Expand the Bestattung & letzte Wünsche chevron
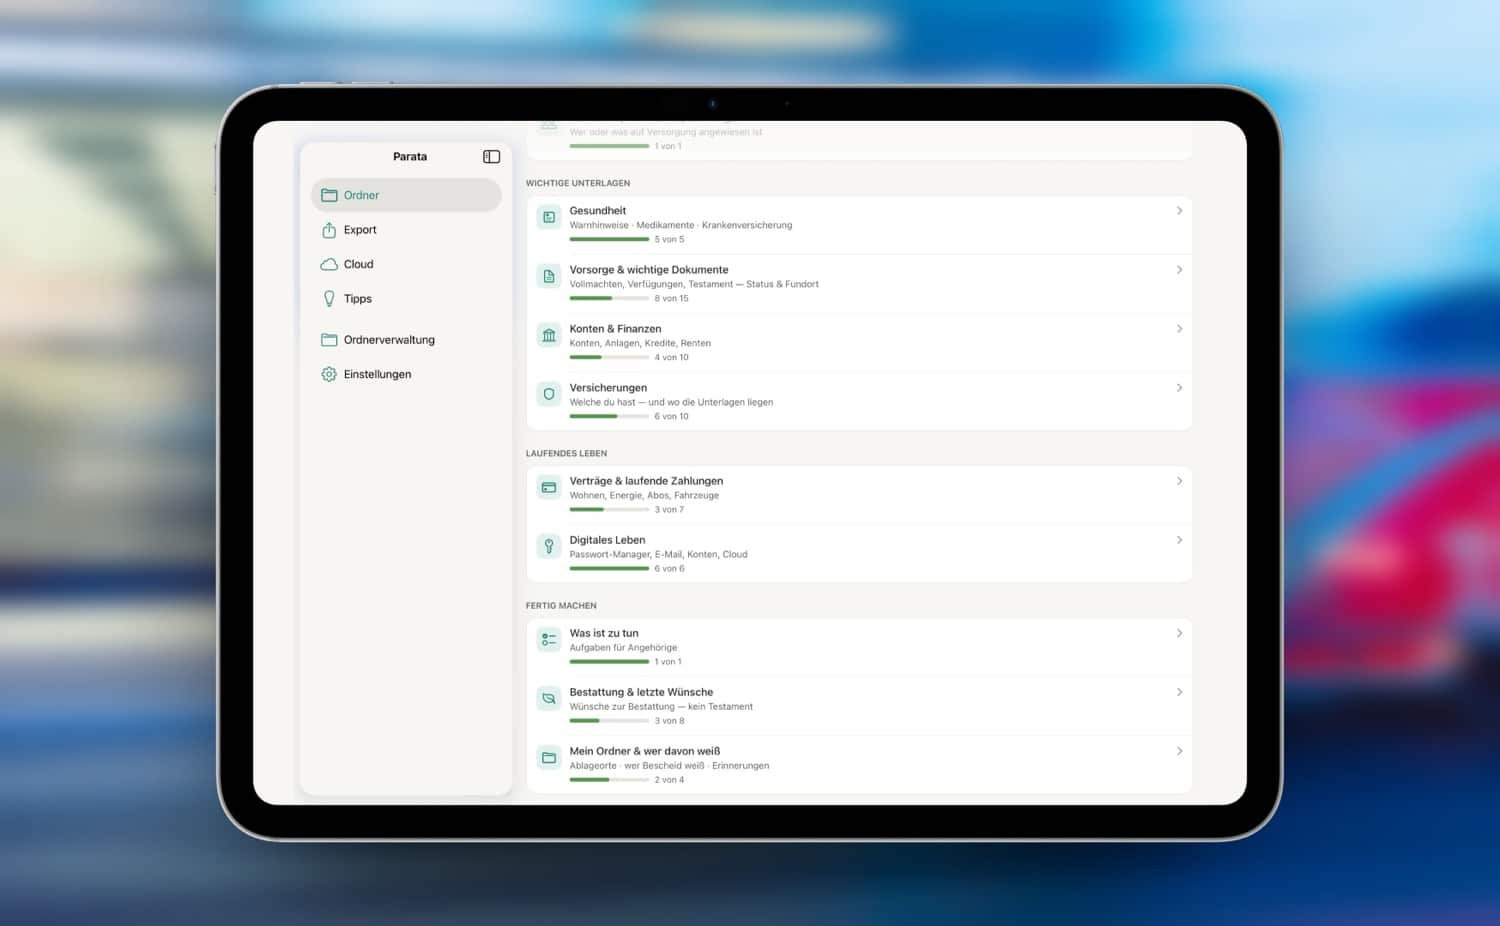Viewport: 1500px width, 926px height. pyautogui.click(x=1180, y=692)
